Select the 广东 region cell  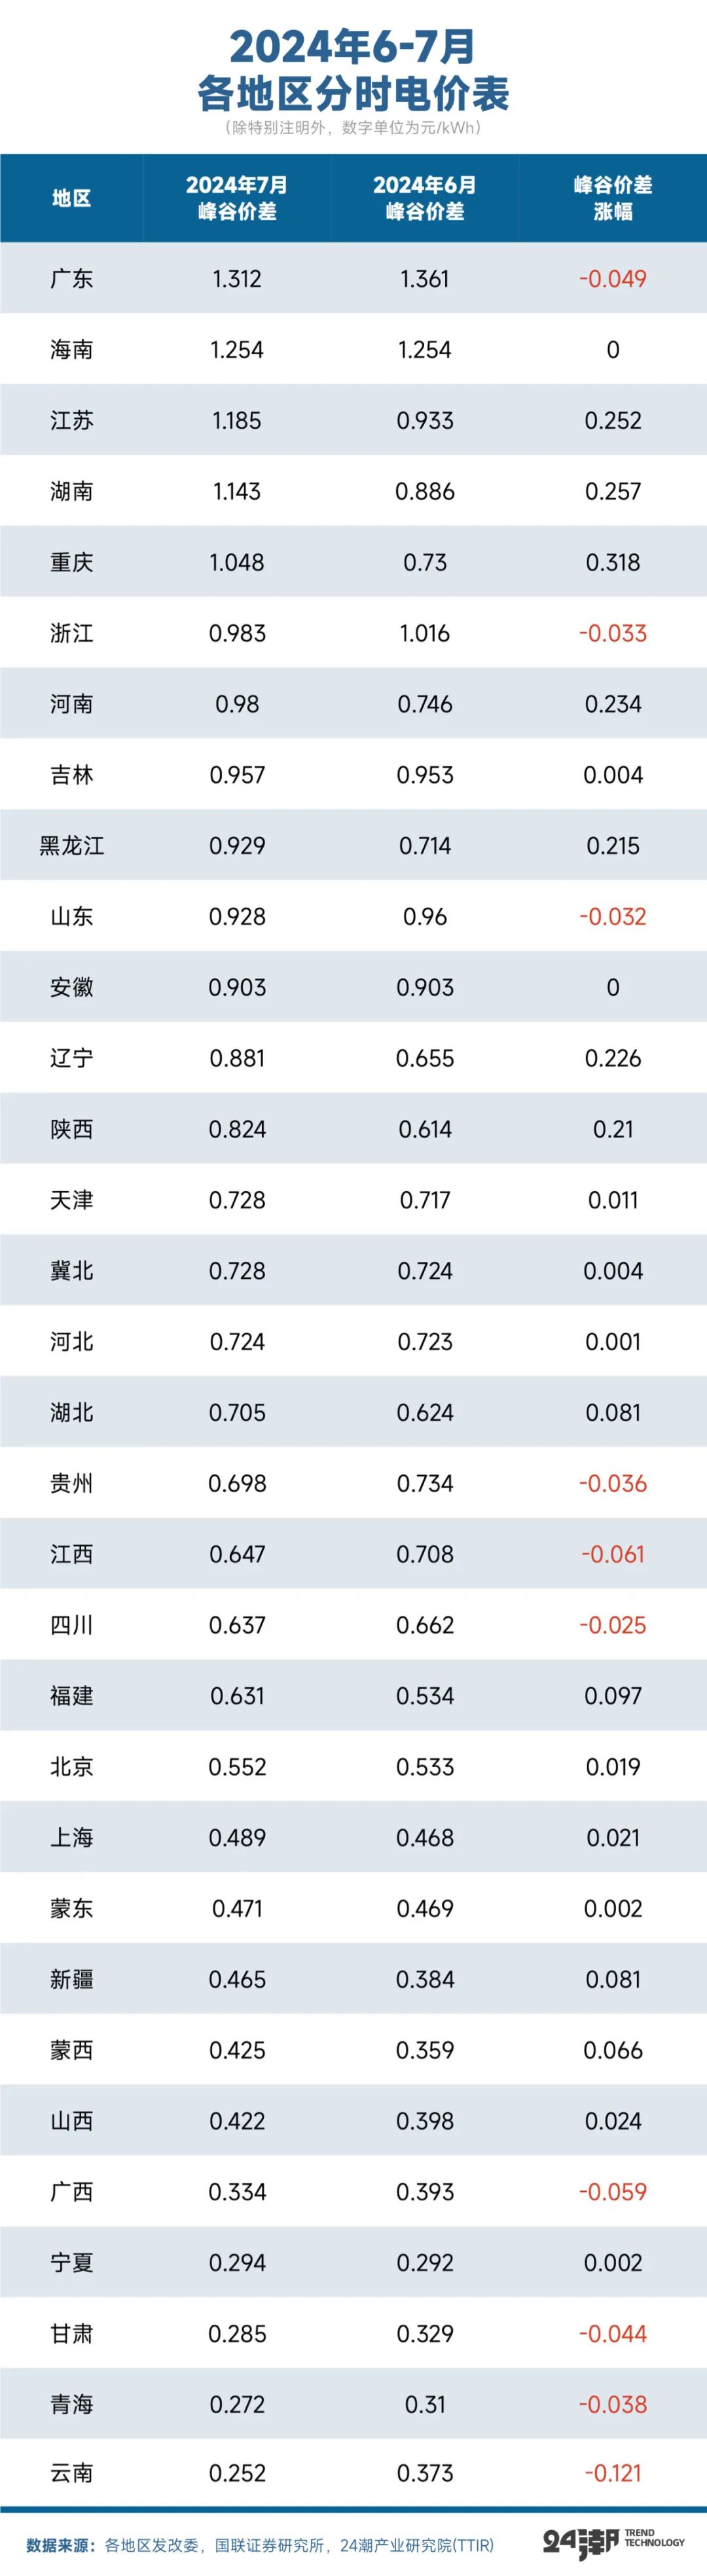click(x=71, y=279)
